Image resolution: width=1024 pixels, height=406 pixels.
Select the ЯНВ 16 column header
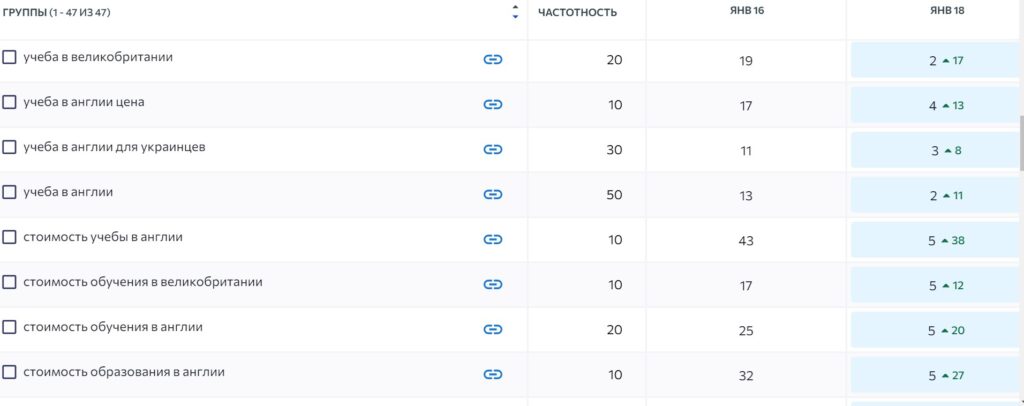746,10
